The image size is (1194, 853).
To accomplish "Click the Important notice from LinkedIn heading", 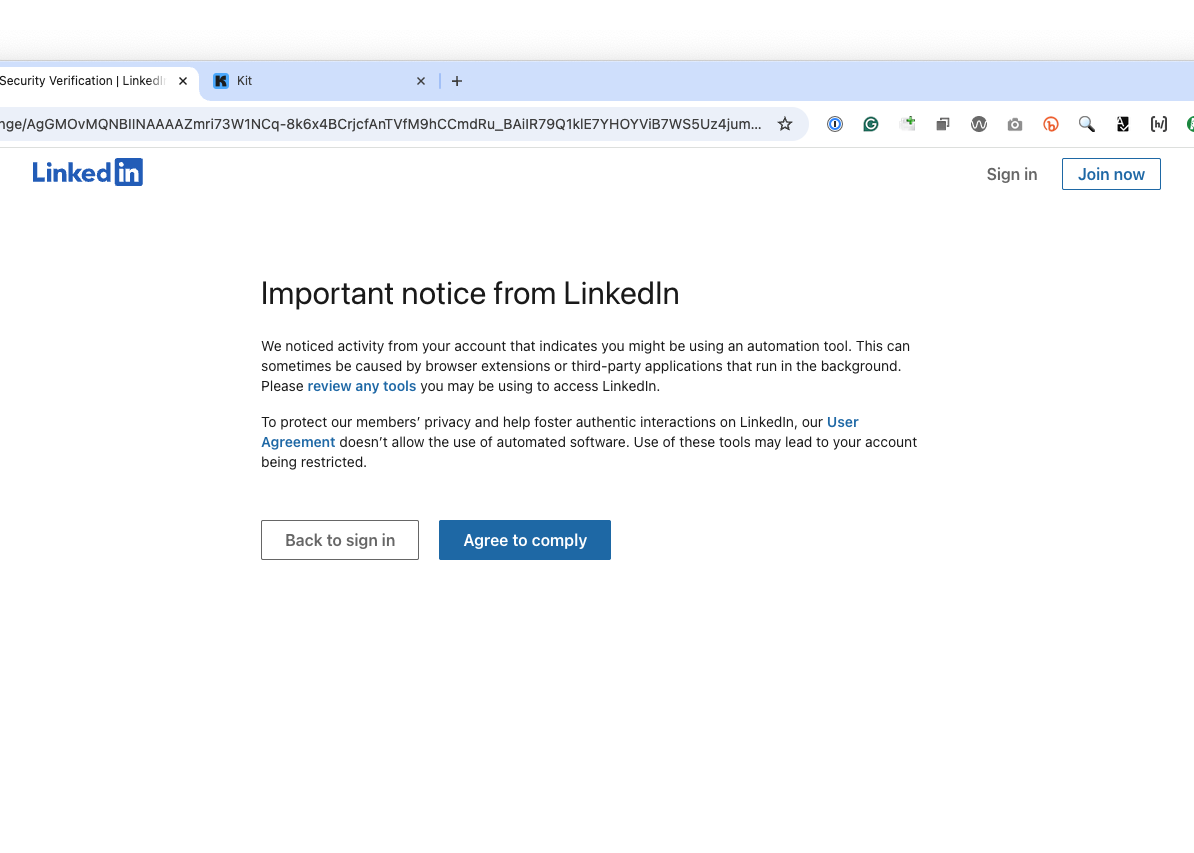I will point(470,293).
